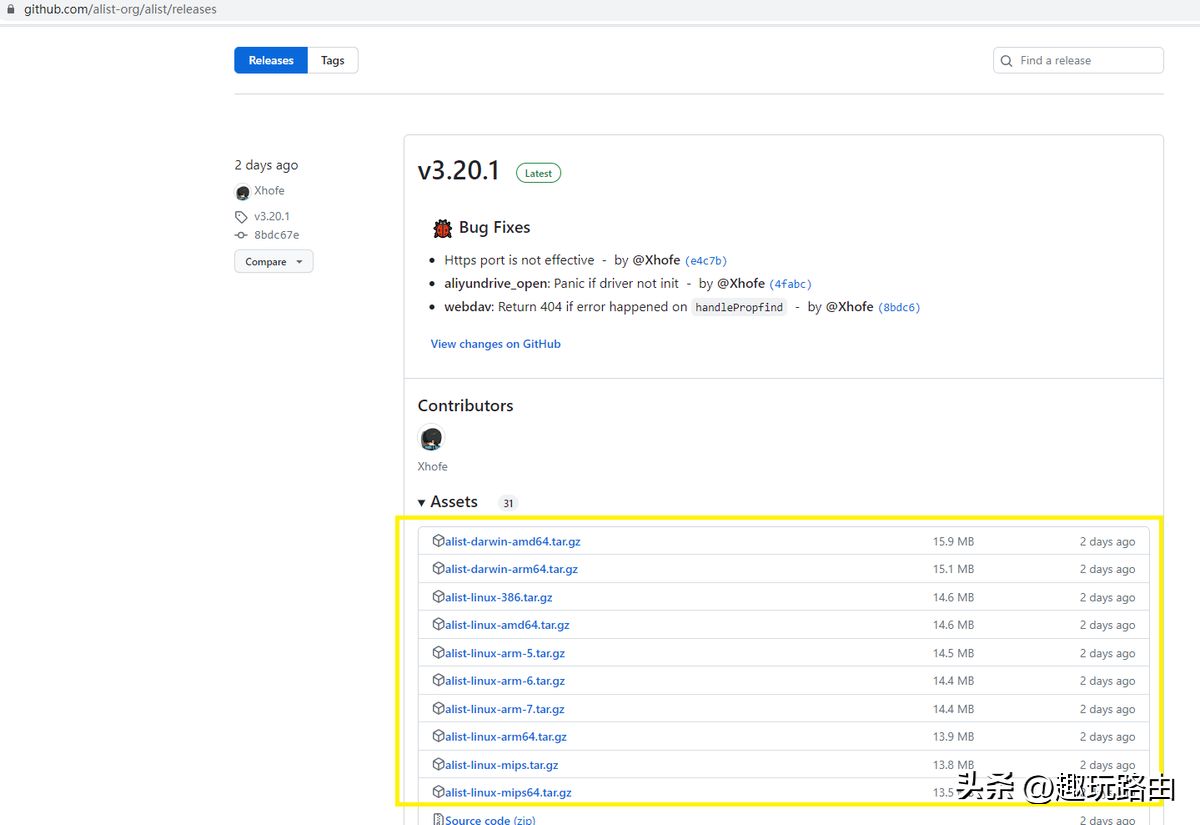Screen dimensions: 1200x825
Task: Open the v3.20.1 release title
Action: [459, 171]
